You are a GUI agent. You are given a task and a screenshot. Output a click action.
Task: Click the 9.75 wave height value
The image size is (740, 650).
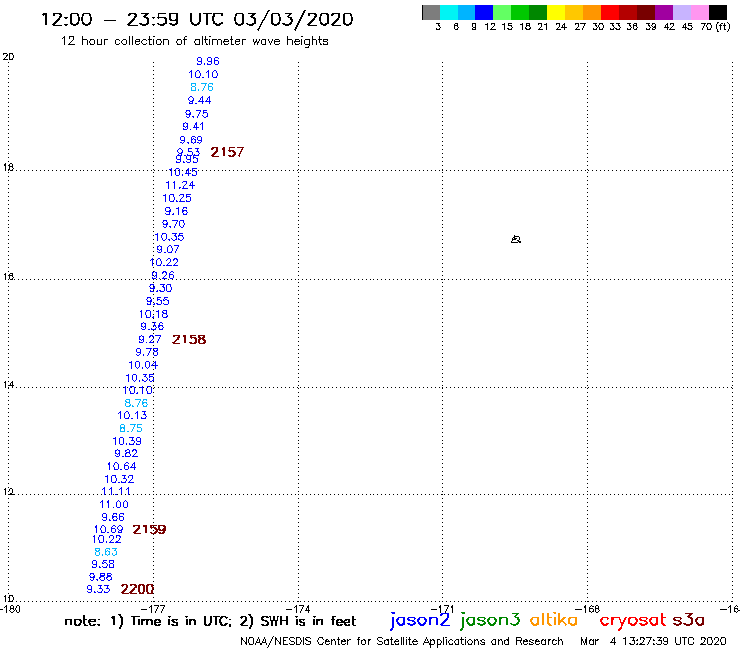tap(196, 114)
